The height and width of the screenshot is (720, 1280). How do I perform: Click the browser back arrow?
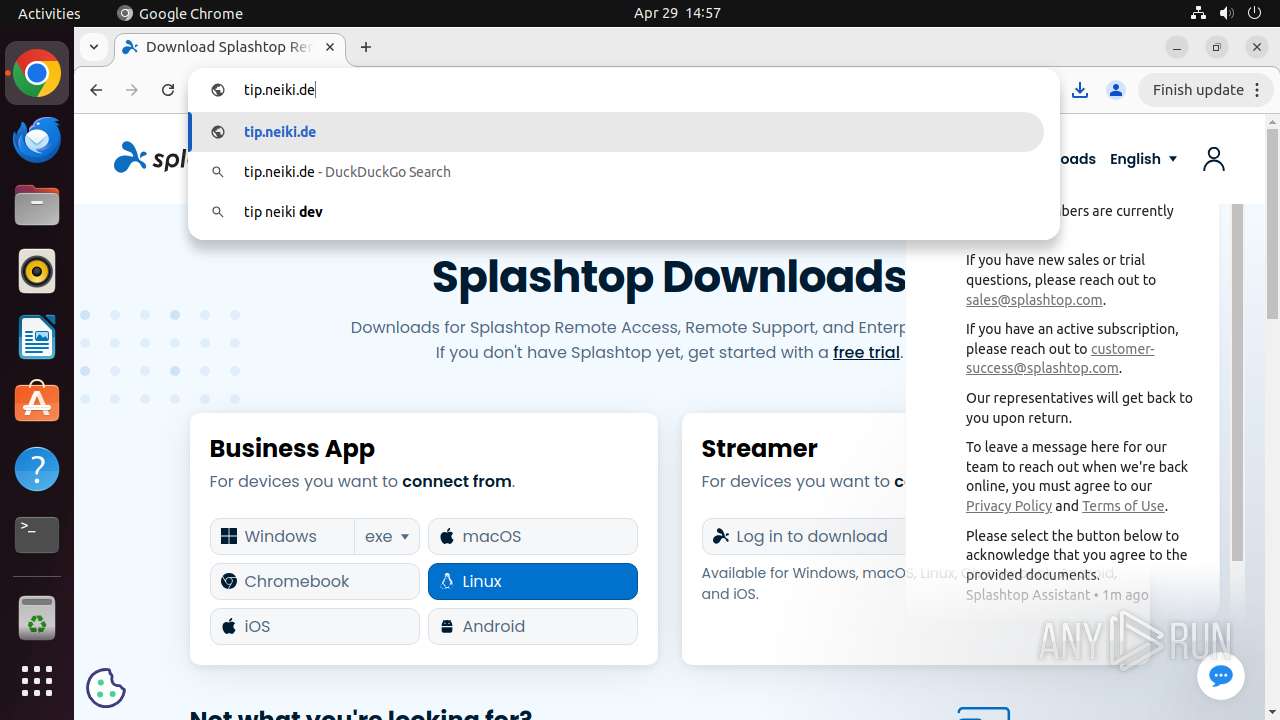[96, 90]
